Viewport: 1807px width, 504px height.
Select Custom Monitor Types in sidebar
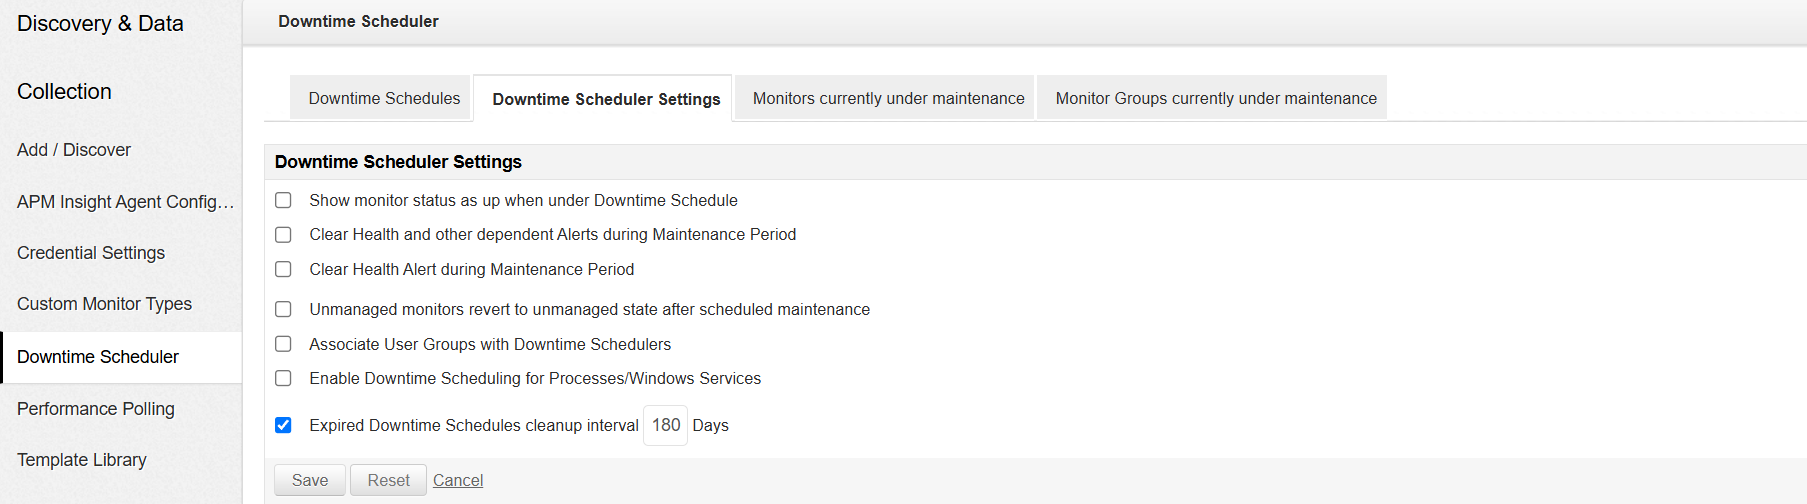[x=104, y=304]
